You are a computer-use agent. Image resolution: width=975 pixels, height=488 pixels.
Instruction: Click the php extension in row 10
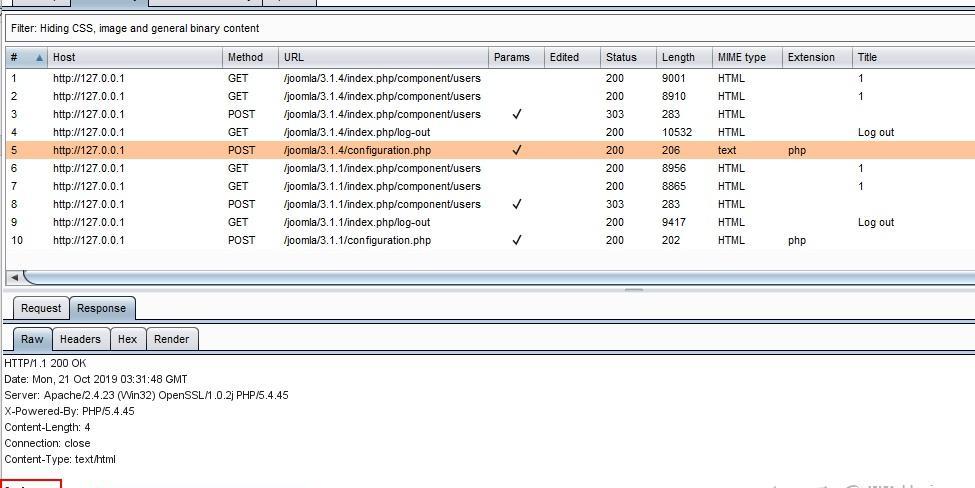click(797, 241)
